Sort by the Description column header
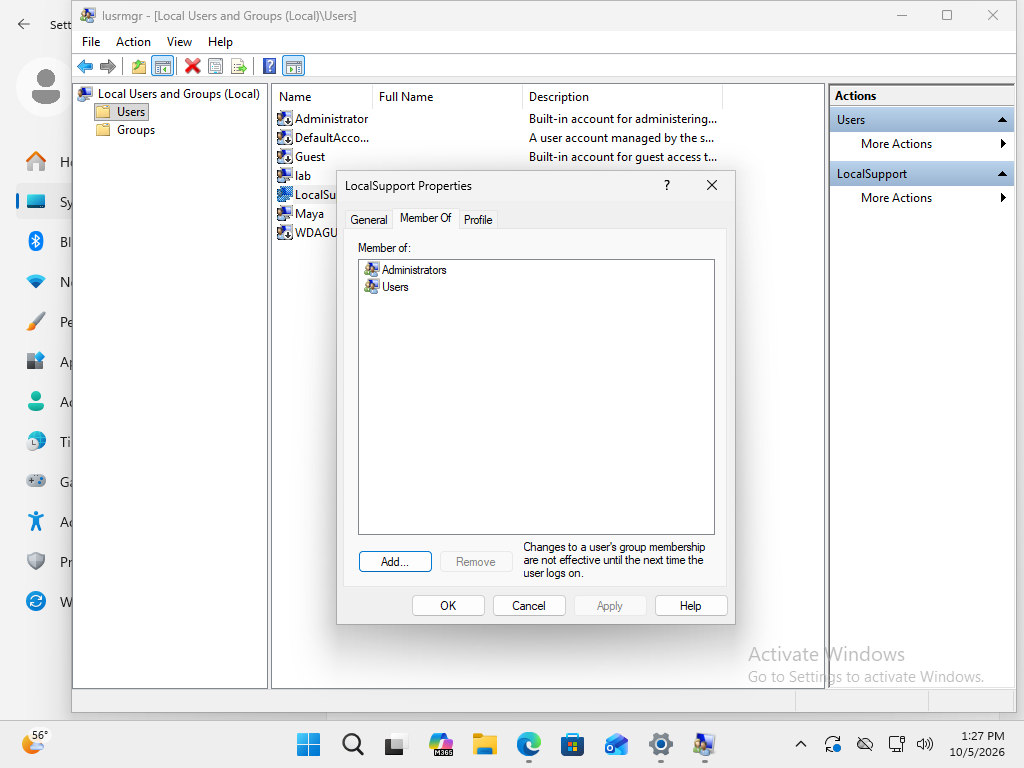 pyautogui.click(x=622, y=97)
